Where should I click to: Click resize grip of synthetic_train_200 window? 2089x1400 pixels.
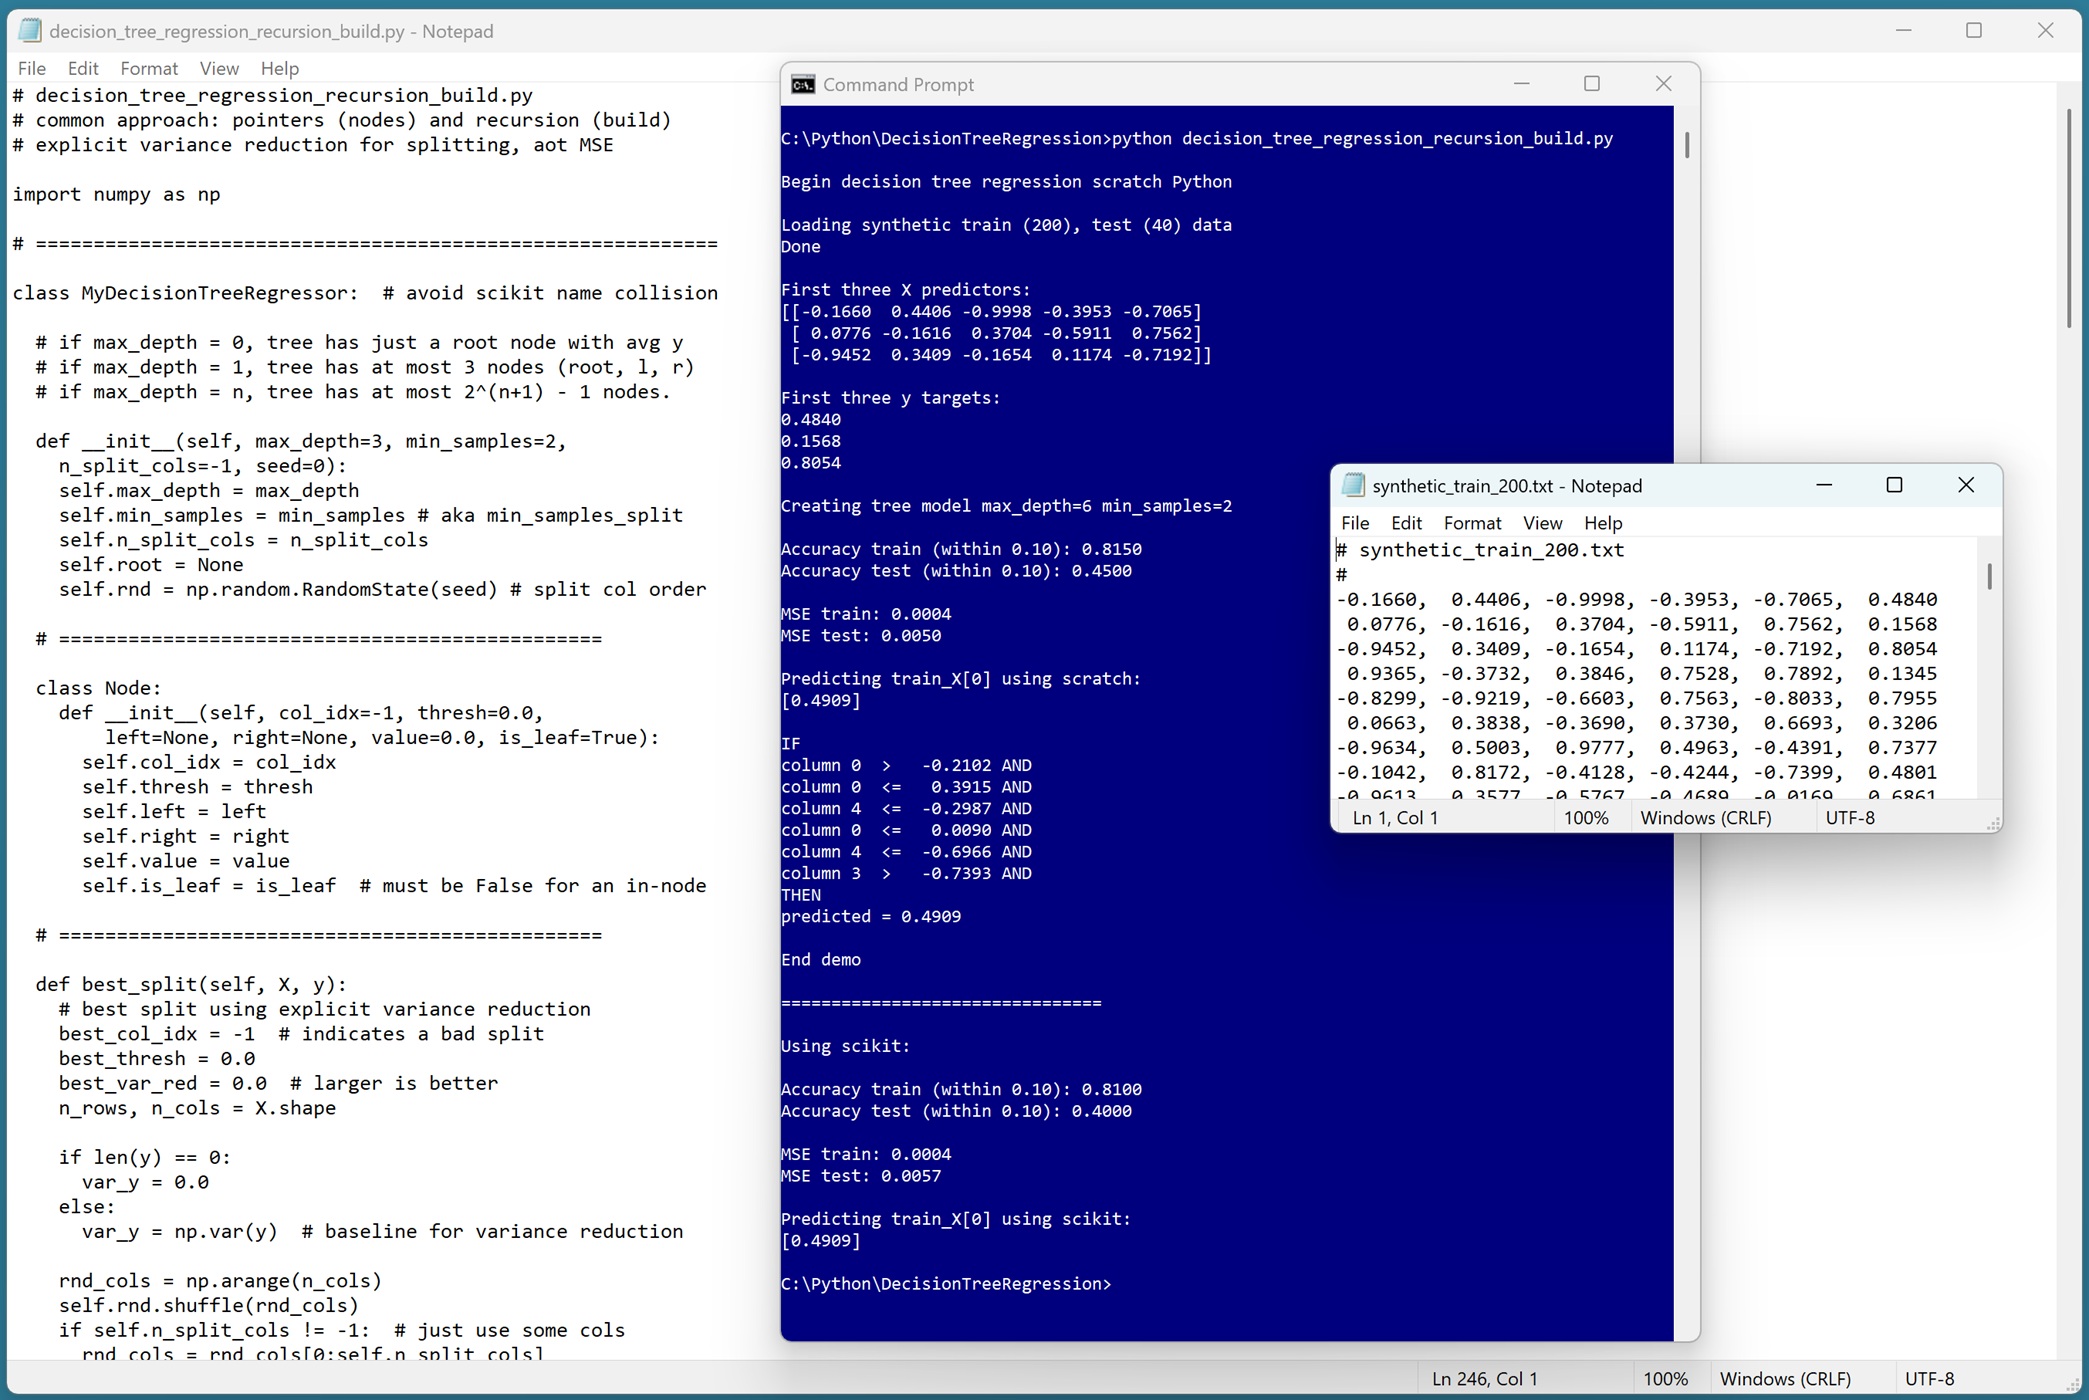pyautogui.click(x=1993, y=824)
